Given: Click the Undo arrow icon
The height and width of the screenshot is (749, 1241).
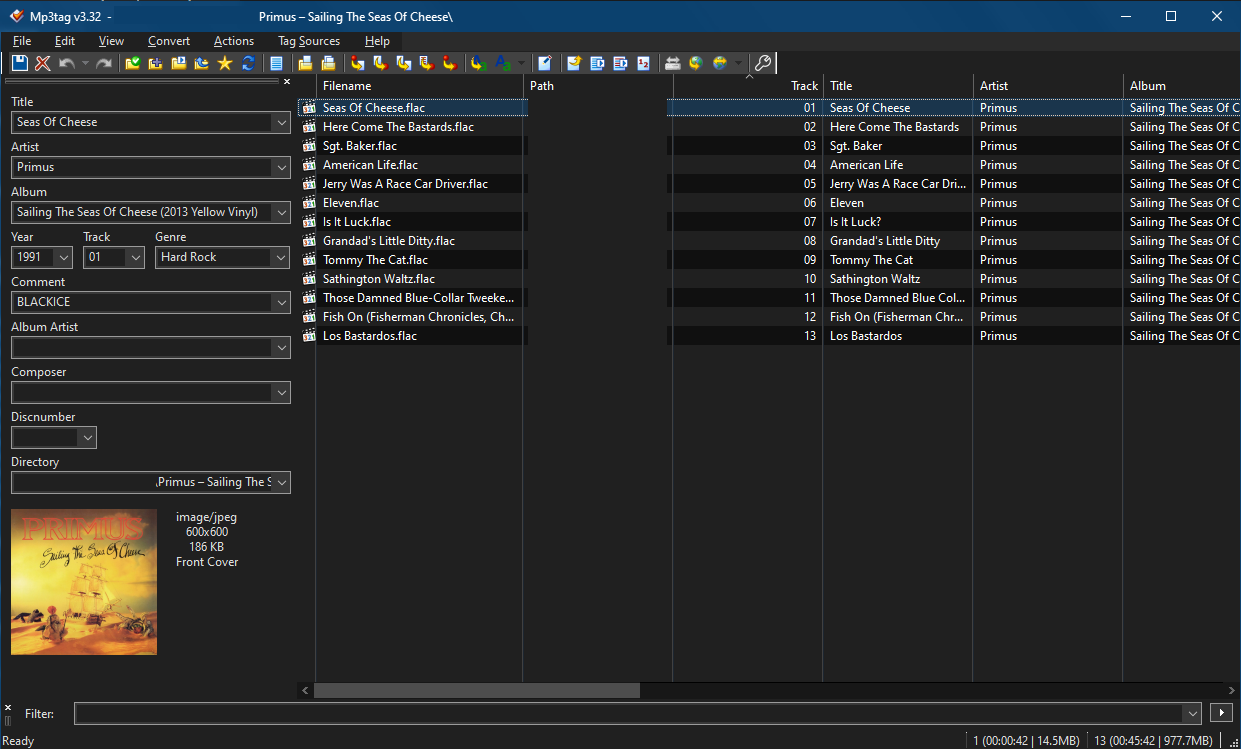Looking at the screenshot, I should [66, 63].
